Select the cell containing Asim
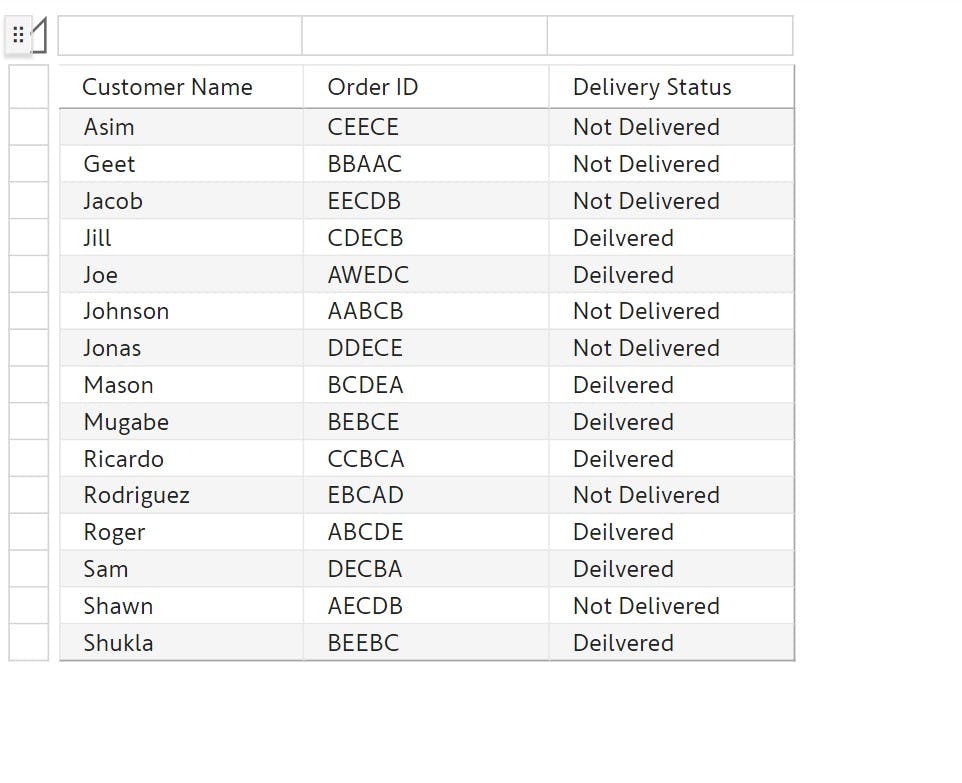This screenshot has height=783, width=962. [181, 127]
